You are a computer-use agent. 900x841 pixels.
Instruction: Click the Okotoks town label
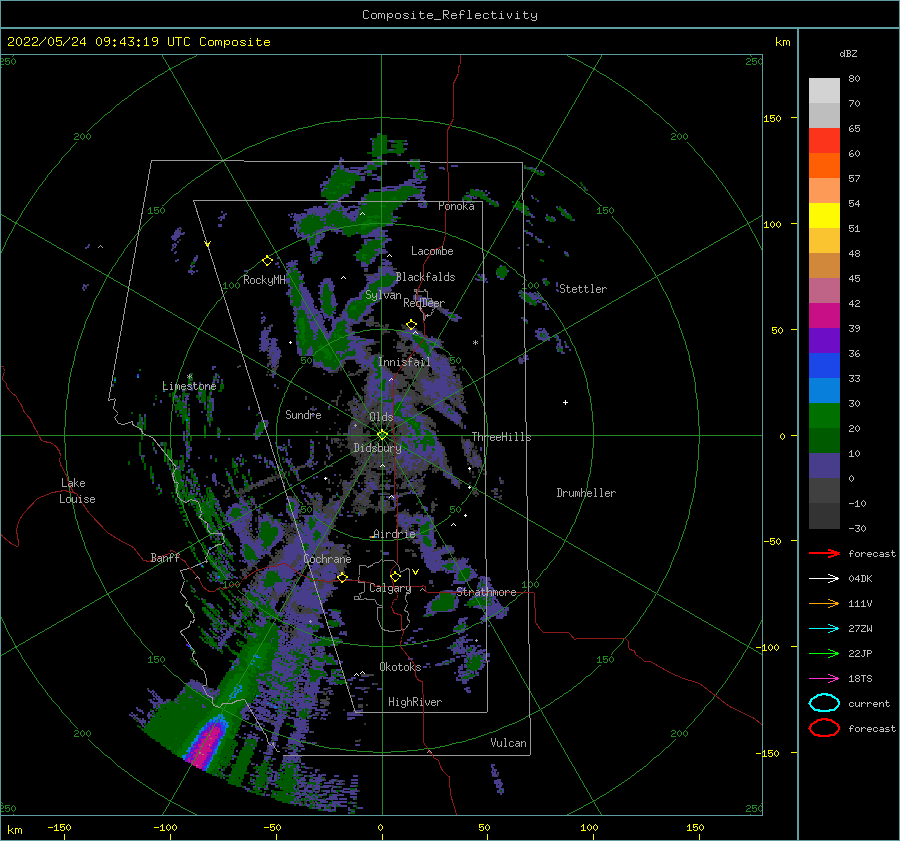(x=400, y=666)
